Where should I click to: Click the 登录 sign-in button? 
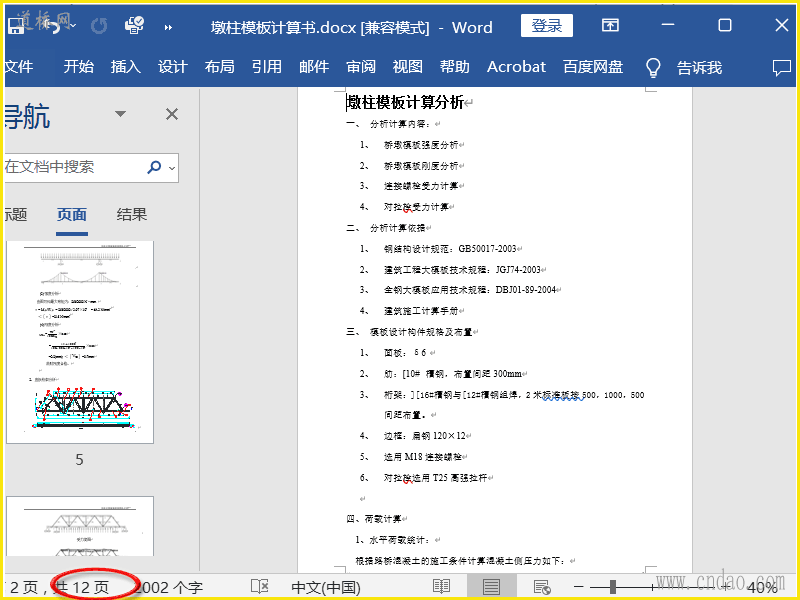click(x=546, y=26)
